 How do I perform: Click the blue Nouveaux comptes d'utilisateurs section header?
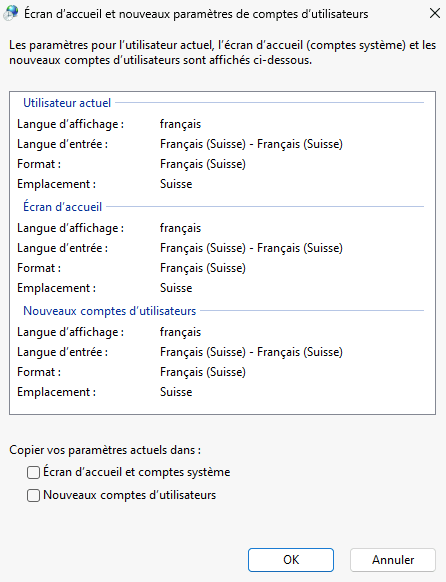click(109, 311)
